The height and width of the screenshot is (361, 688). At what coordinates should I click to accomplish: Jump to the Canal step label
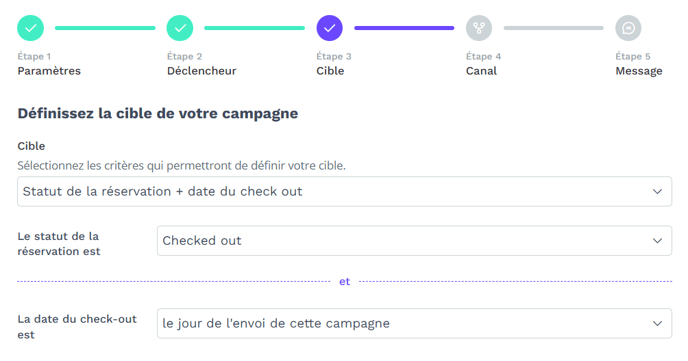(481, 71)
